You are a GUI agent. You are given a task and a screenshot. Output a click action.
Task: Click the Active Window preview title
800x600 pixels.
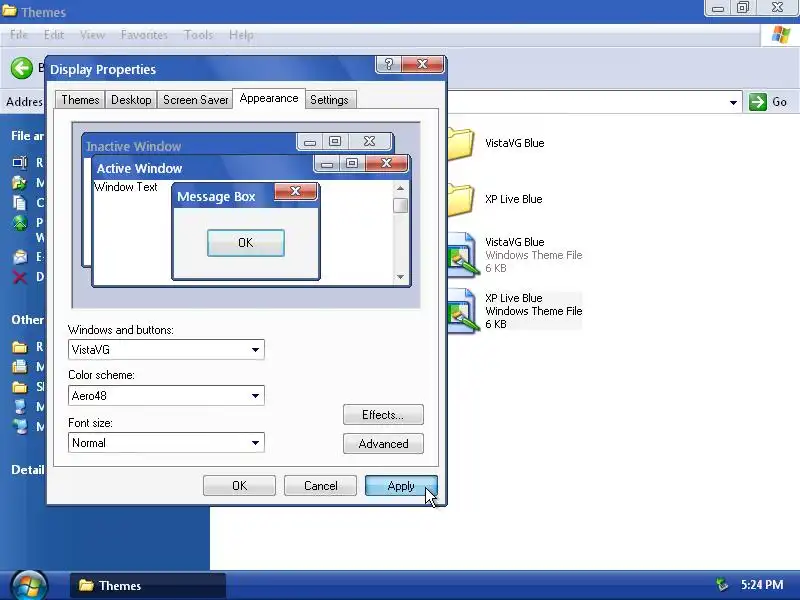[139, 168]
